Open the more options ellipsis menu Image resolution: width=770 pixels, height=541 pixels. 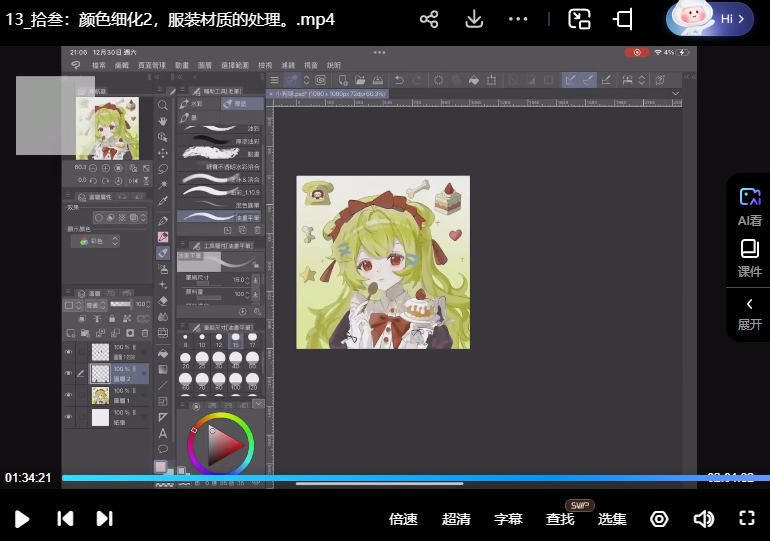(518, 19)
